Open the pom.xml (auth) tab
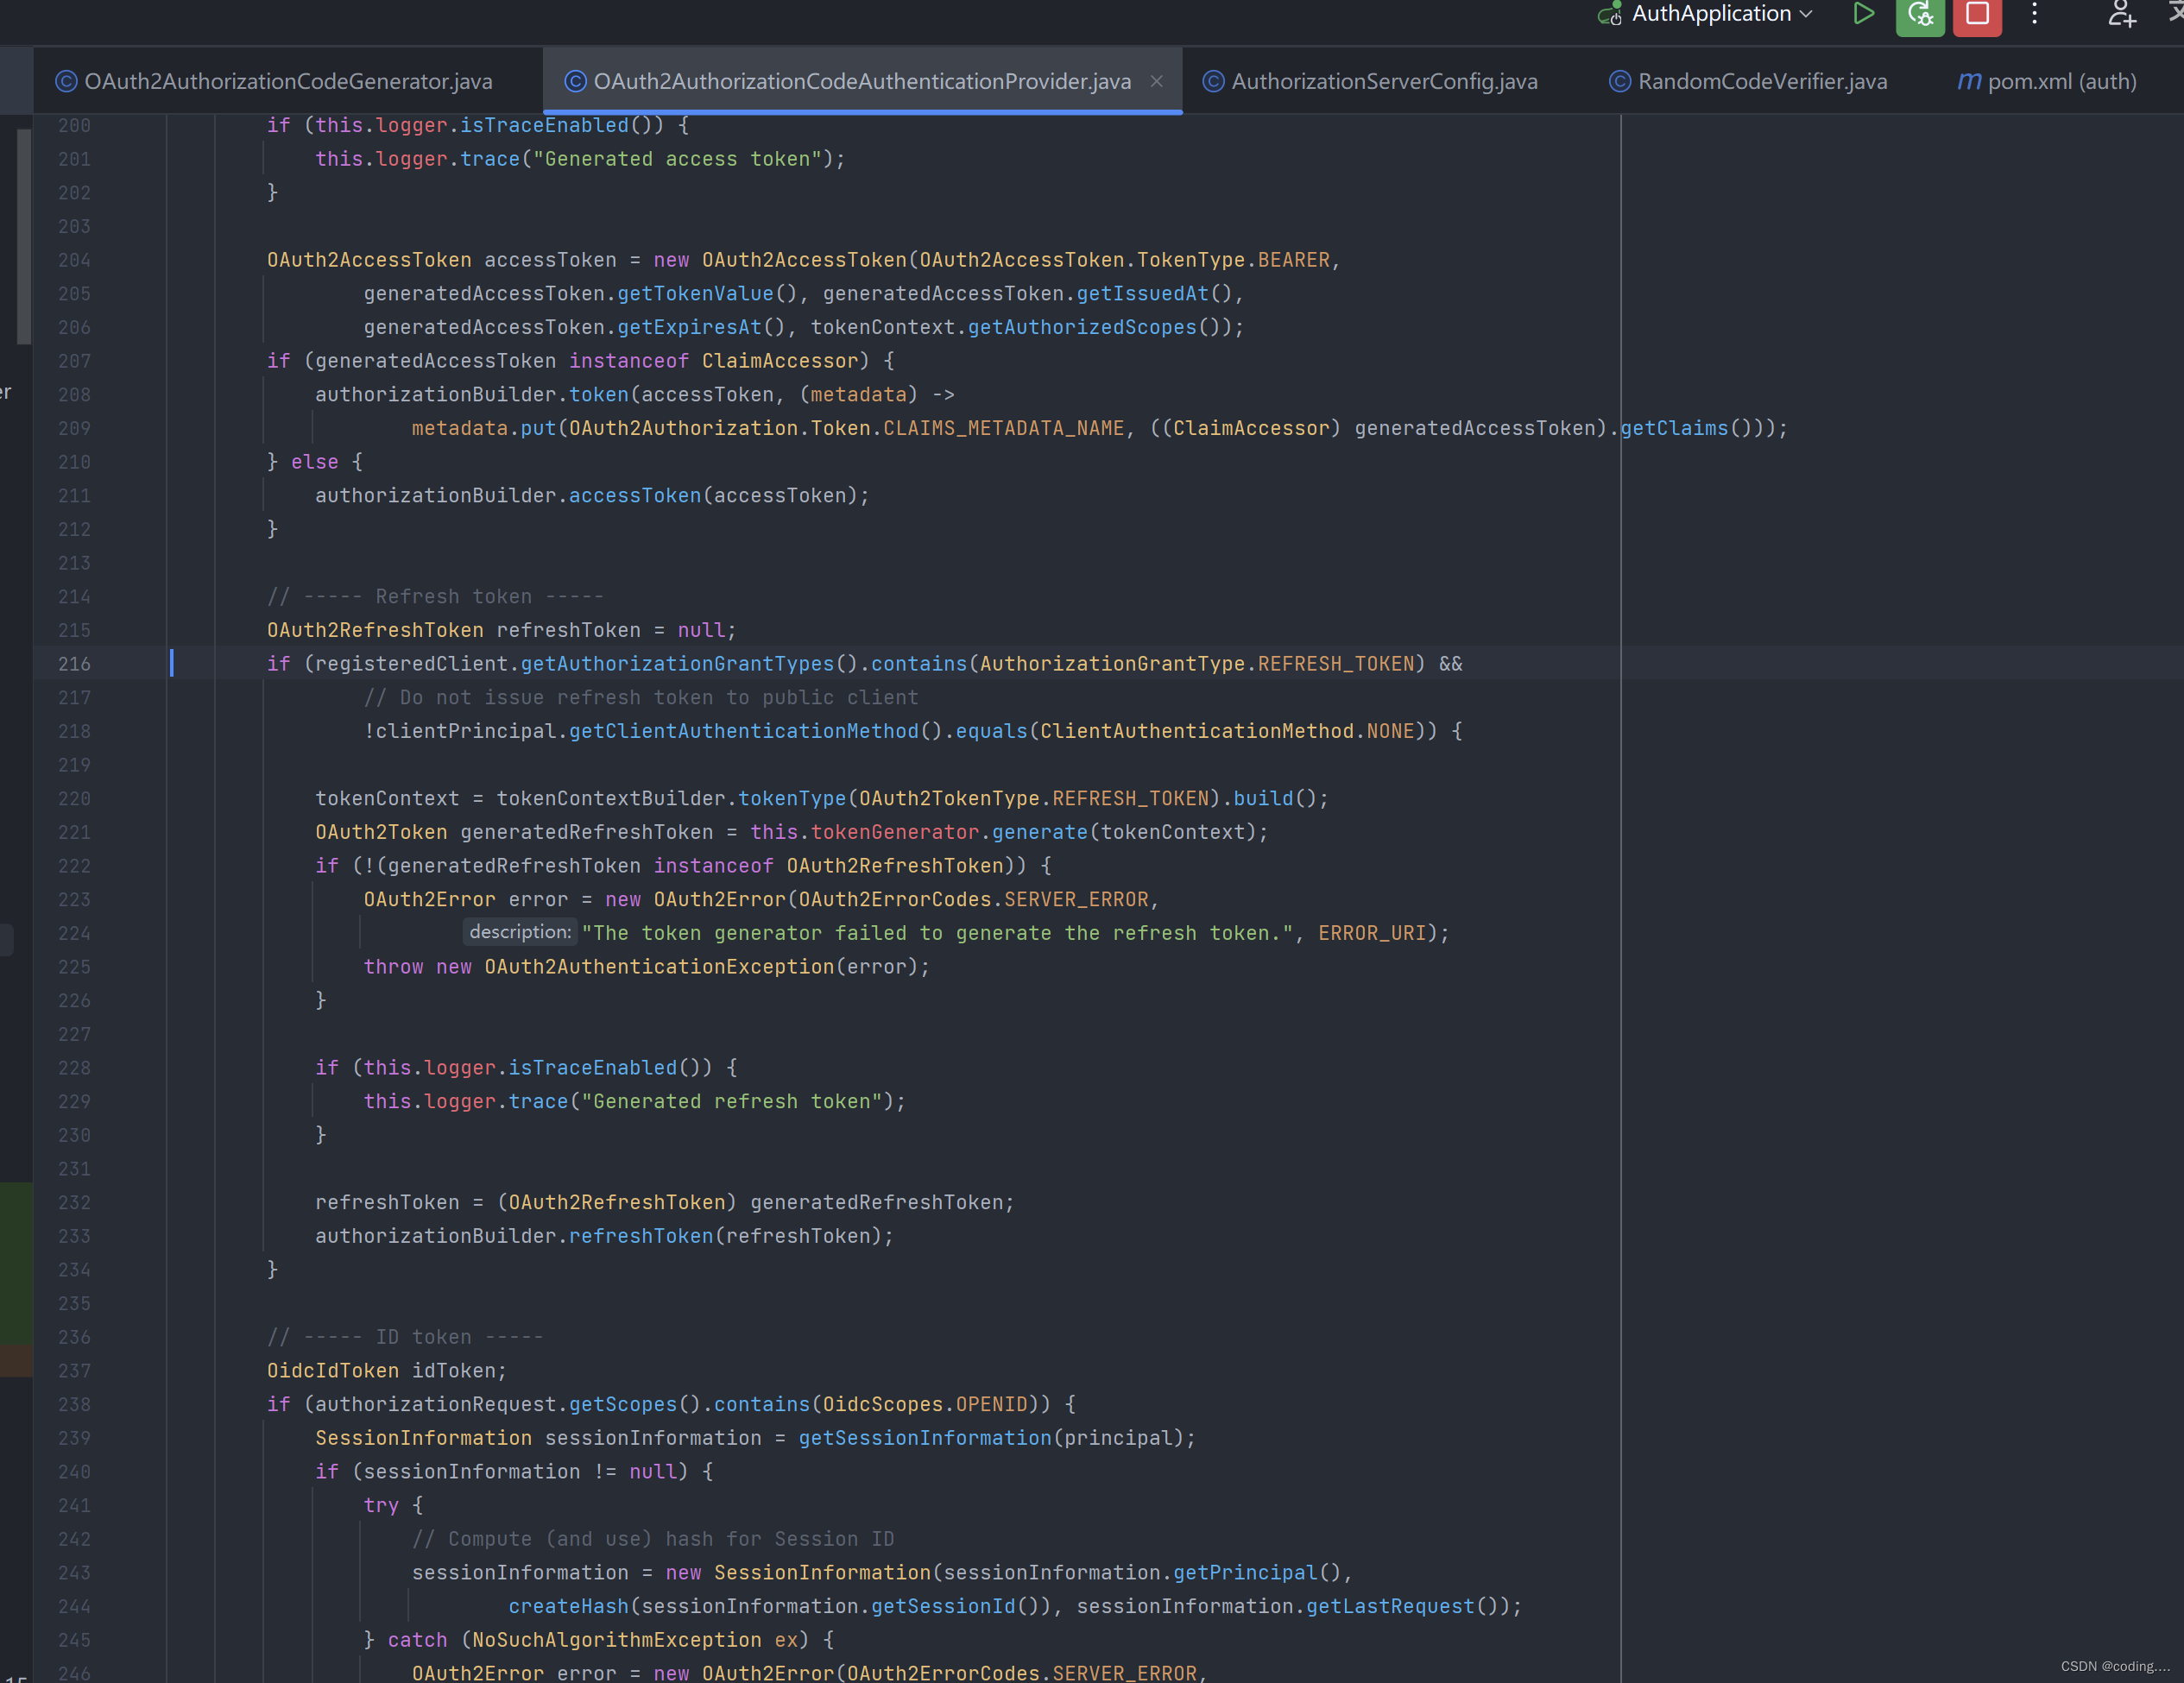This screenshot has width=2184, height=1683. coord(2046,81)
